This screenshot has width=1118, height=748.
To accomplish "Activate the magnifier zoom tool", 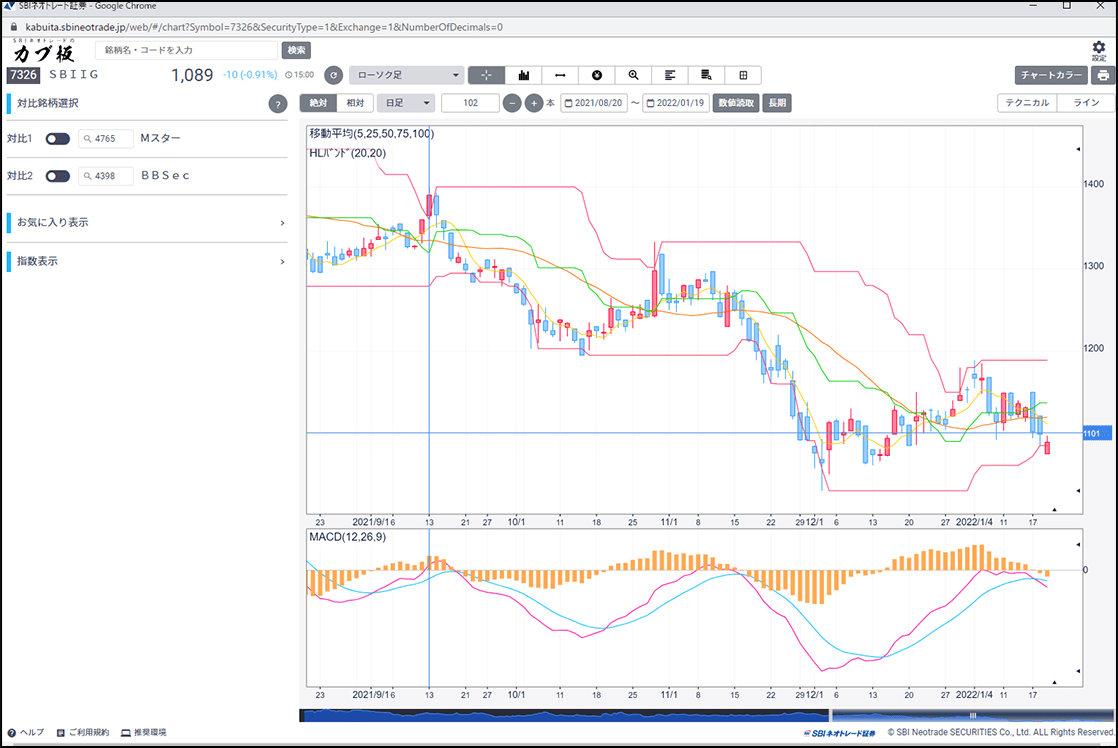I will point(633,75).
